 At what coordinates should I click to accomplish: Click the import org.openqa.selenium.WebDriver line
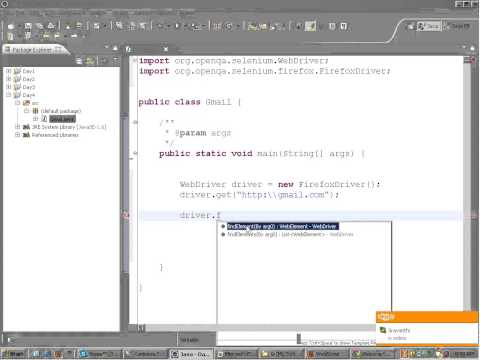pyautogui.click(x=234, y=61)
